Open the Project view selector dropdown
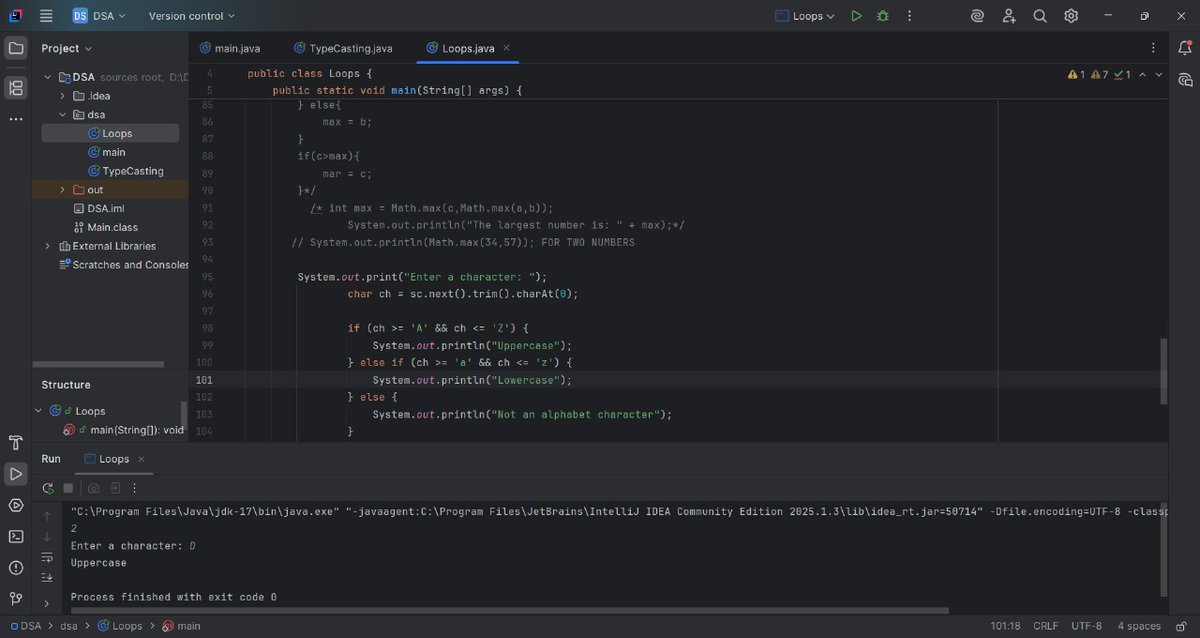This screenshot has width=1200, height=638. coord(66,48)
